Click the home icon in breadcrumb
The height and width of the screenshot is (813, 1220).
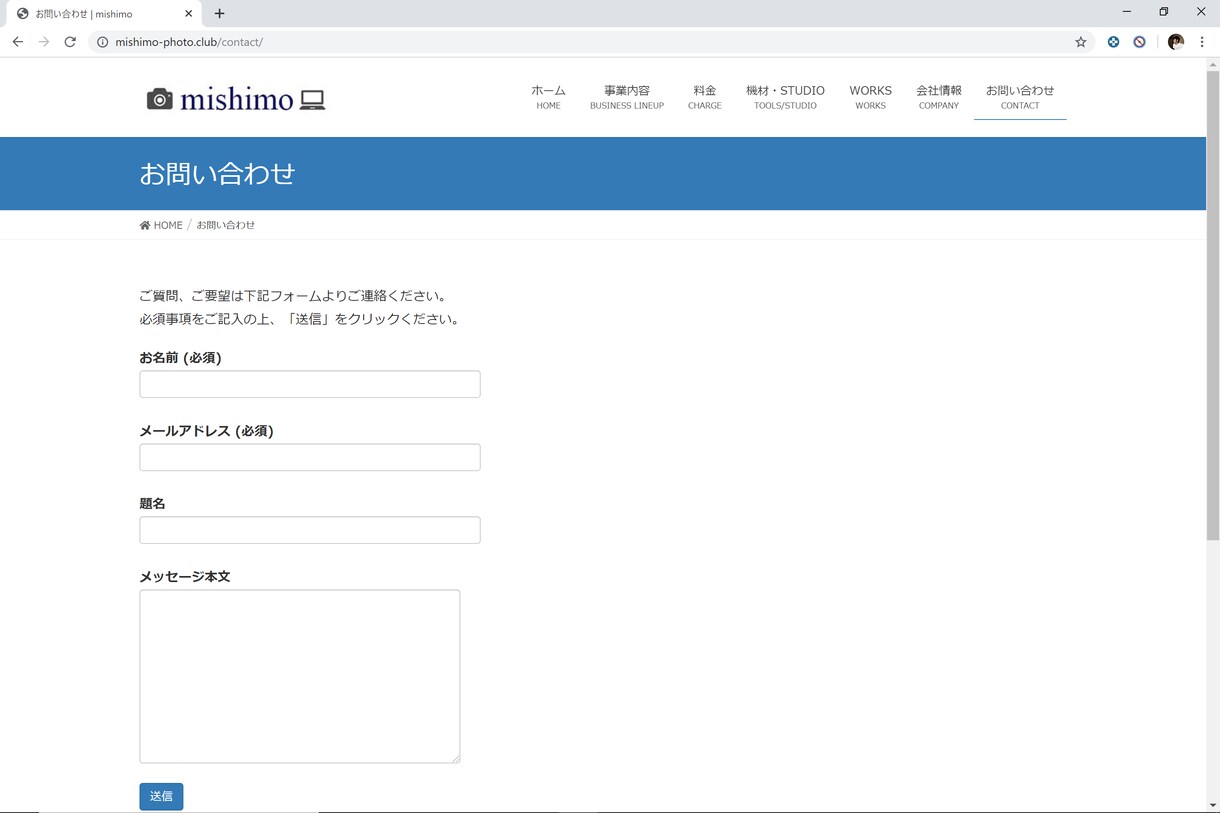145,225
